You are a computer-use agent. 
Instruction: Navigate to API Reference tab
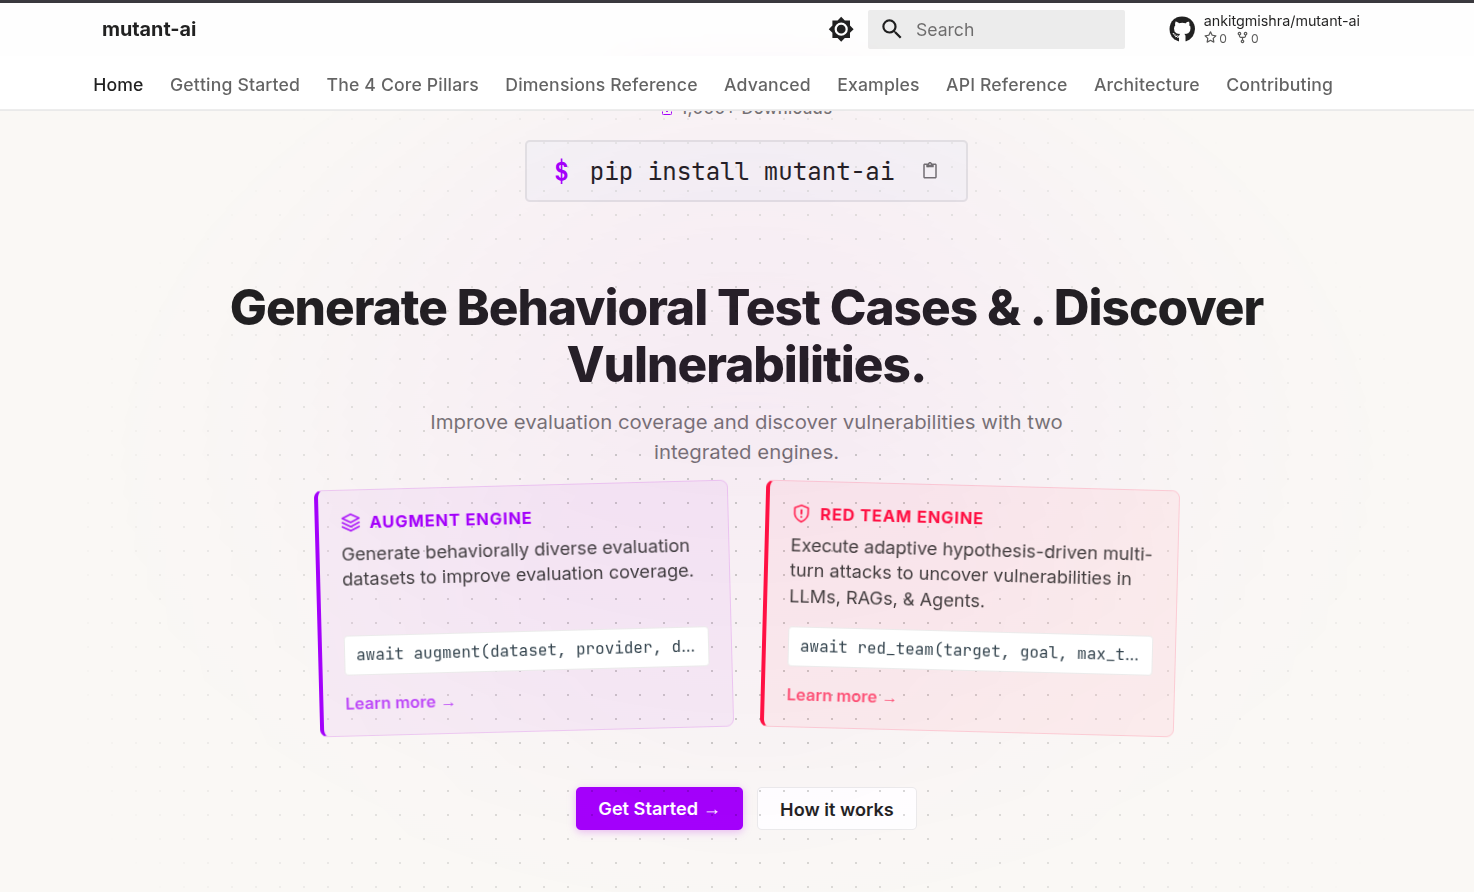pos(1006,85)
